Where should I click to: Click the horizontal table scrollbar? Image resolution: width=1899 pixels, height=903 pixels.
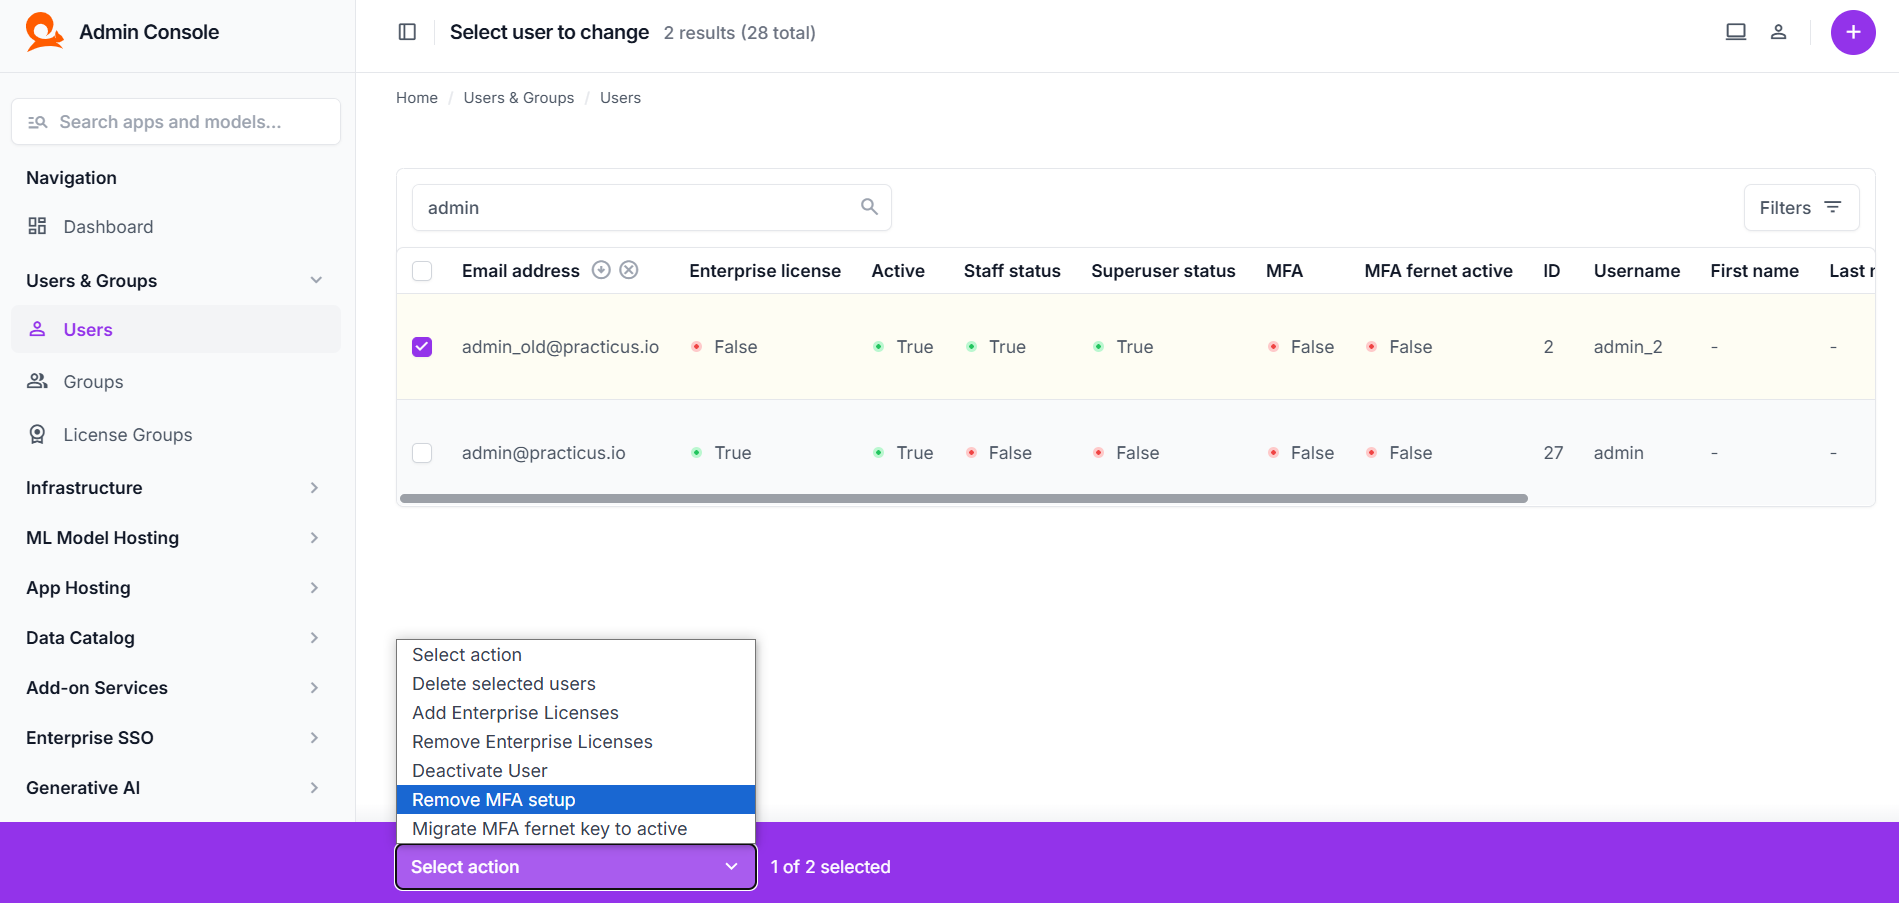pyautogui.click(x=963, y=498)
